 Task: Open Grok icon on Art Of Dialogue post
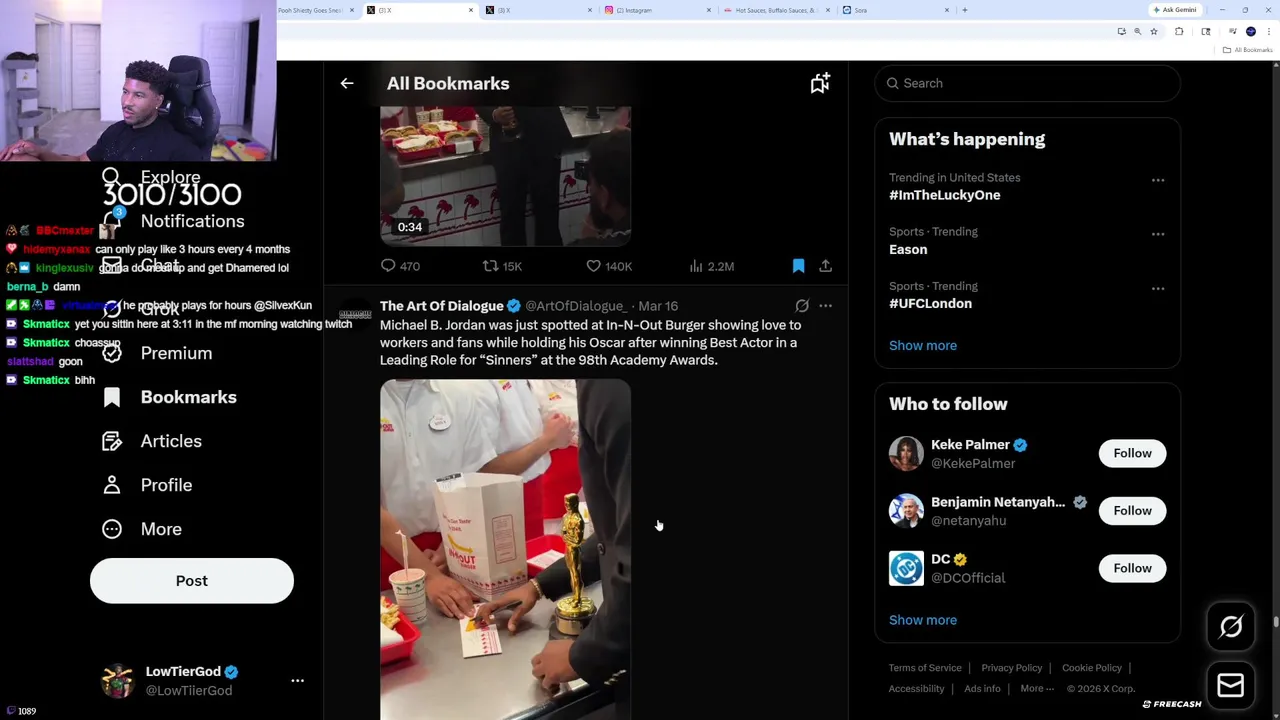coord(802,306)
